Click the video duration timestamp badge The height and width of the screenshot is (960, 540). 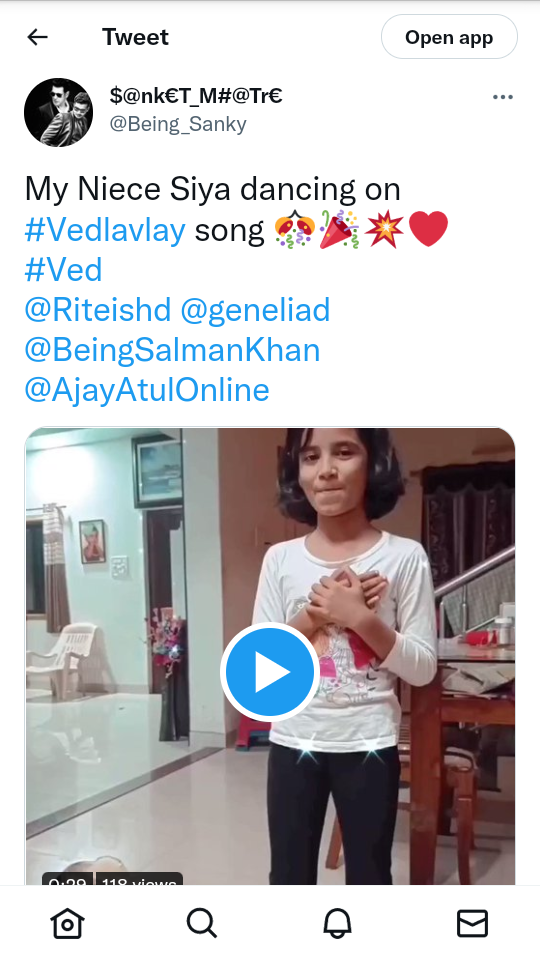point(67,879)
